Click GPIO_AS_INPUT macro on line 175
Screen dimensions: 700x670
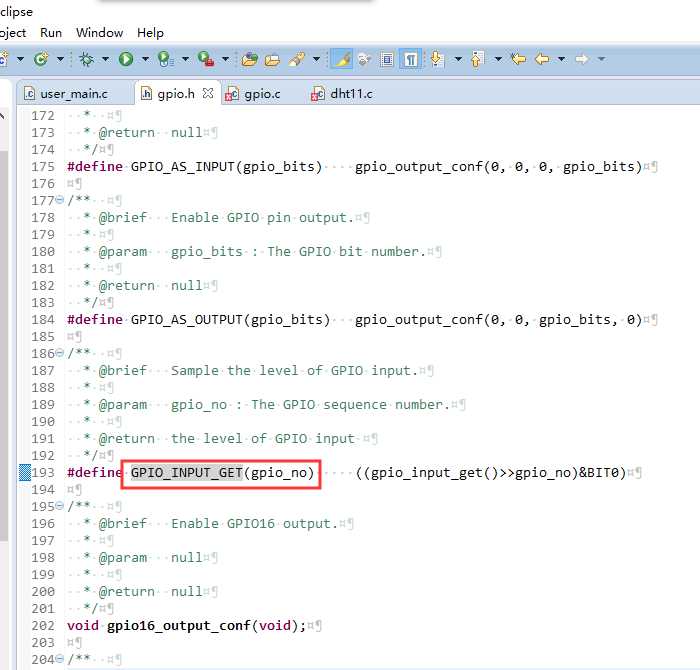(183, 166)
